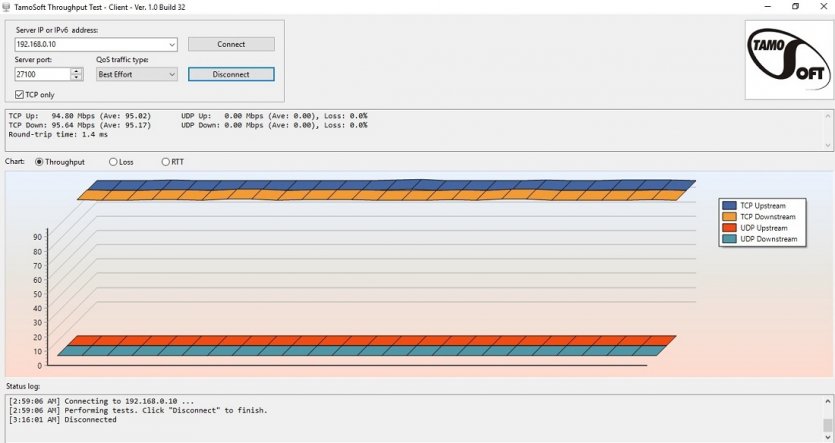Click the Disconnect button
This screenshot has width=835, height=443.
click(231, 74)
